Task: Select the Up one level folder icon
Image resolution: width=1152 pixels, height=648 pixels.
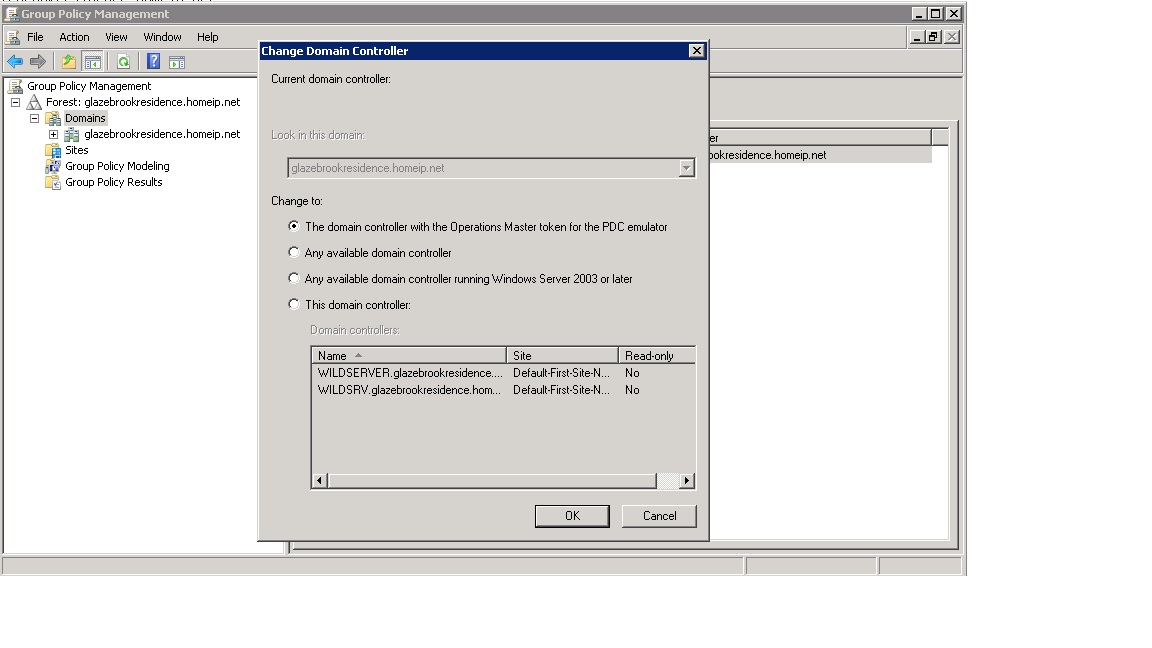Action: pos(66,61)
